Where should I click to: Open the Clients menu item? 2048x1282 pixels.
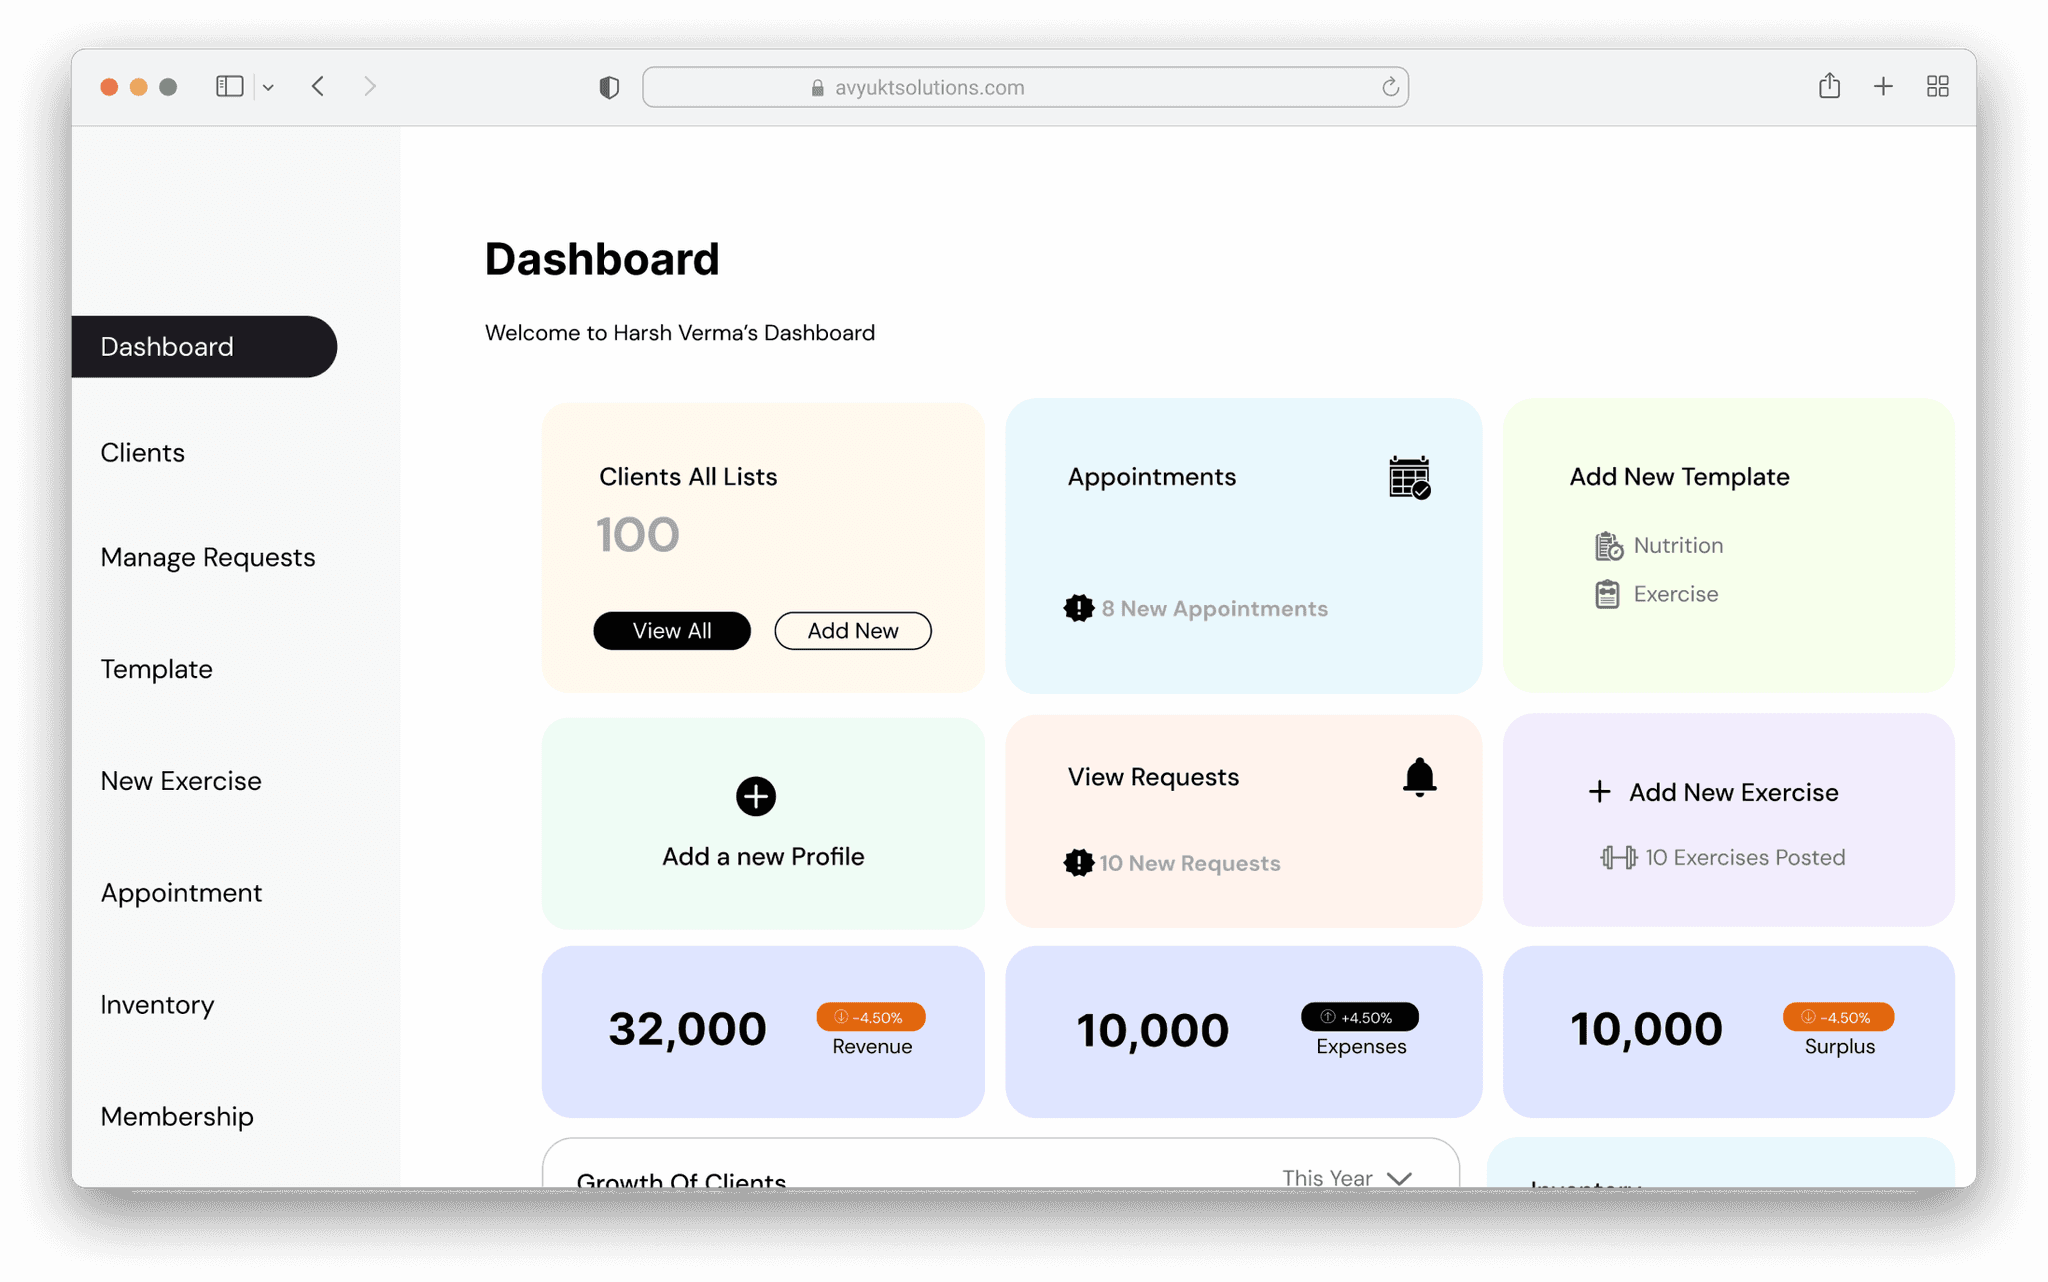click(142, 452)
